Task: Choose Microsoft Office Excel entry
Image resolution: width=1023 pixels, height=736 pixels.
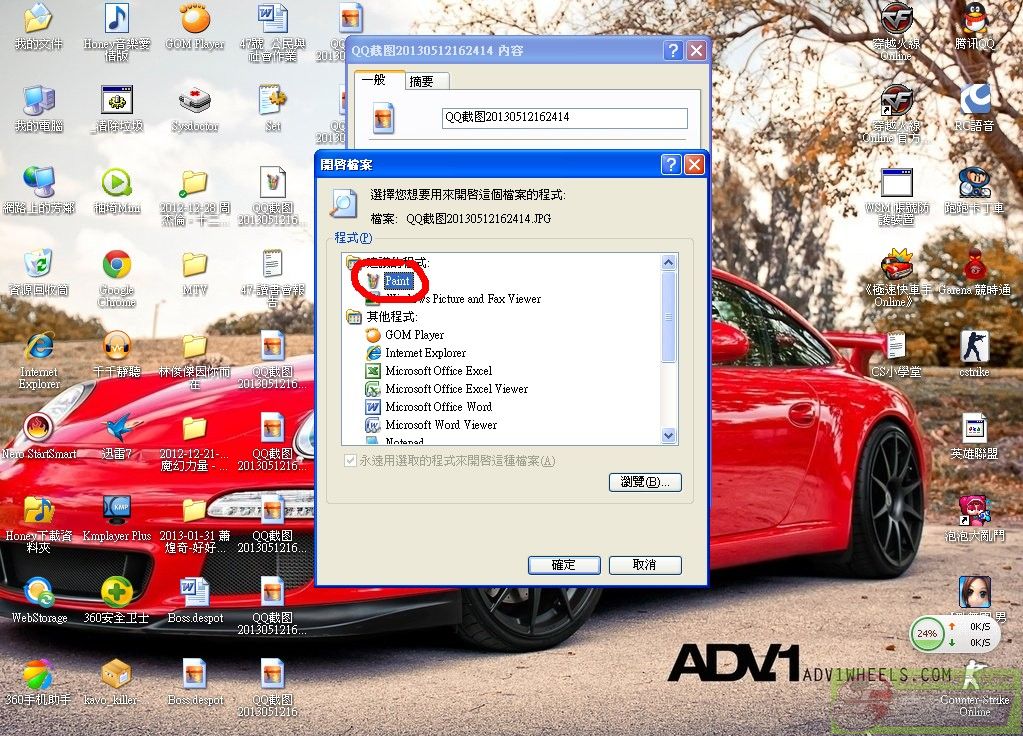Action: click(438, 371)
